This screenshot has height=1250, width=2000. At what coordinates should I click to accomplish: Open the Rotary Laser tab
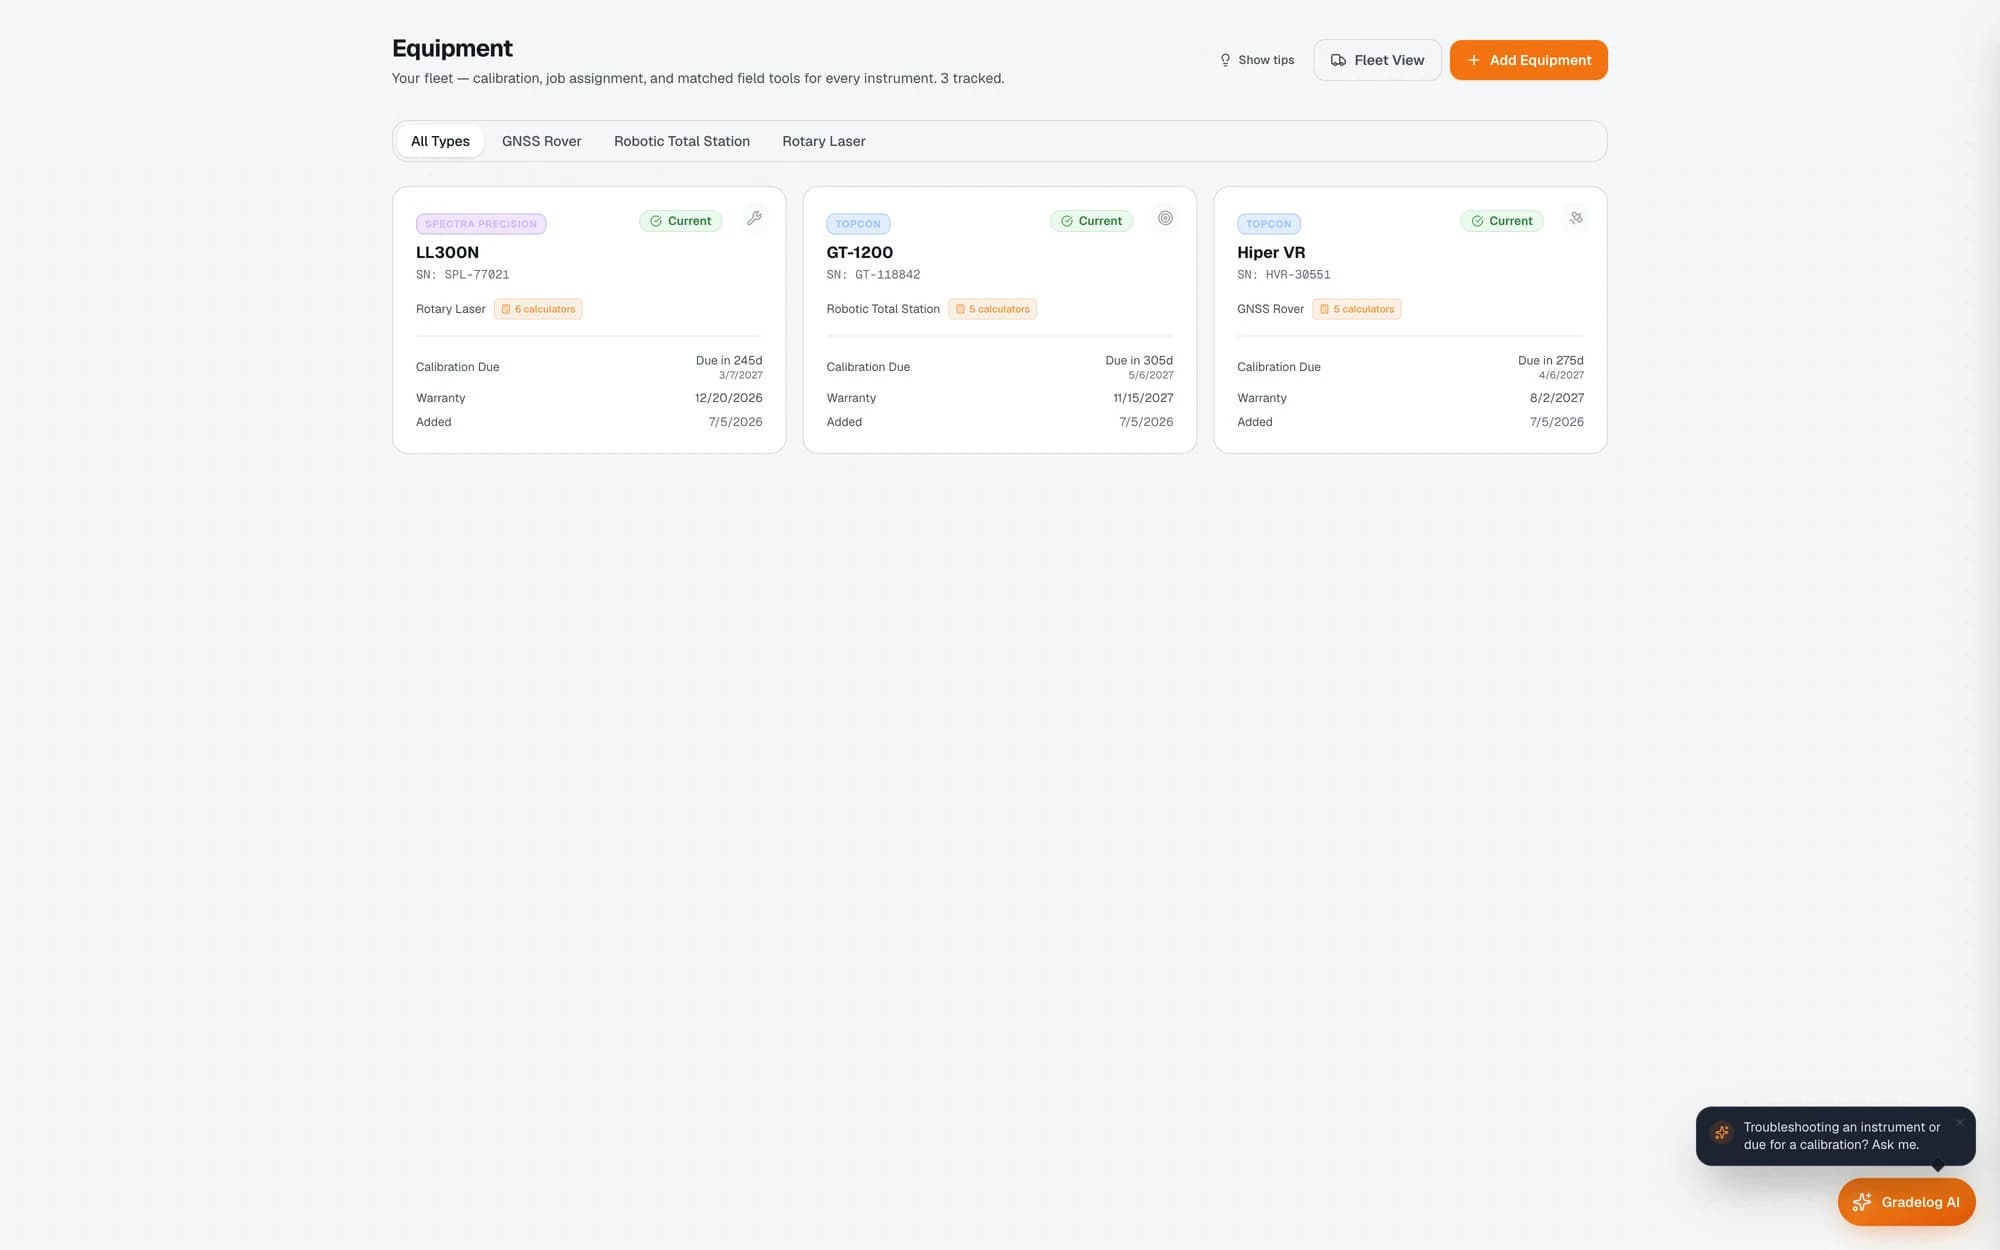pos(824,141)
